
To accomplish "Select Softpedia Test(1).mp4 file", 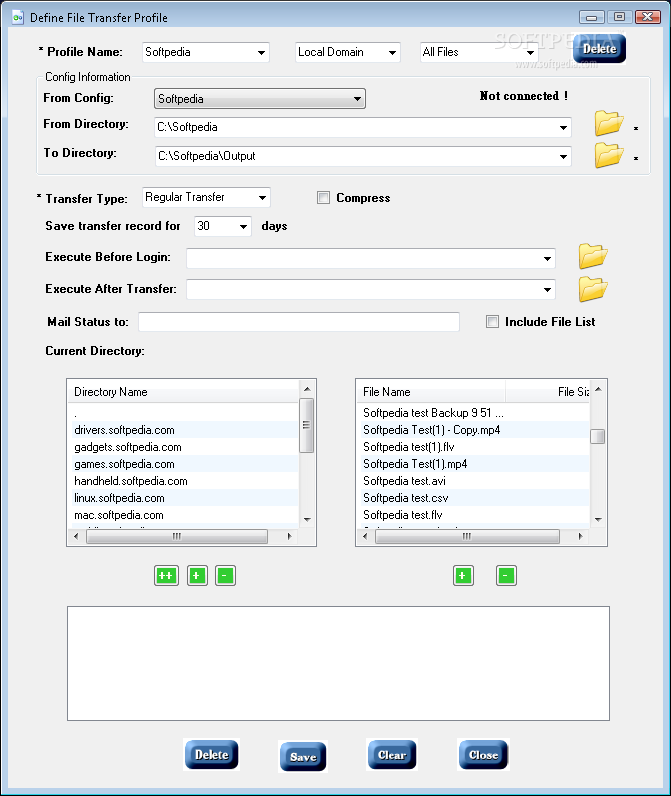I will (x=473, y=464).
